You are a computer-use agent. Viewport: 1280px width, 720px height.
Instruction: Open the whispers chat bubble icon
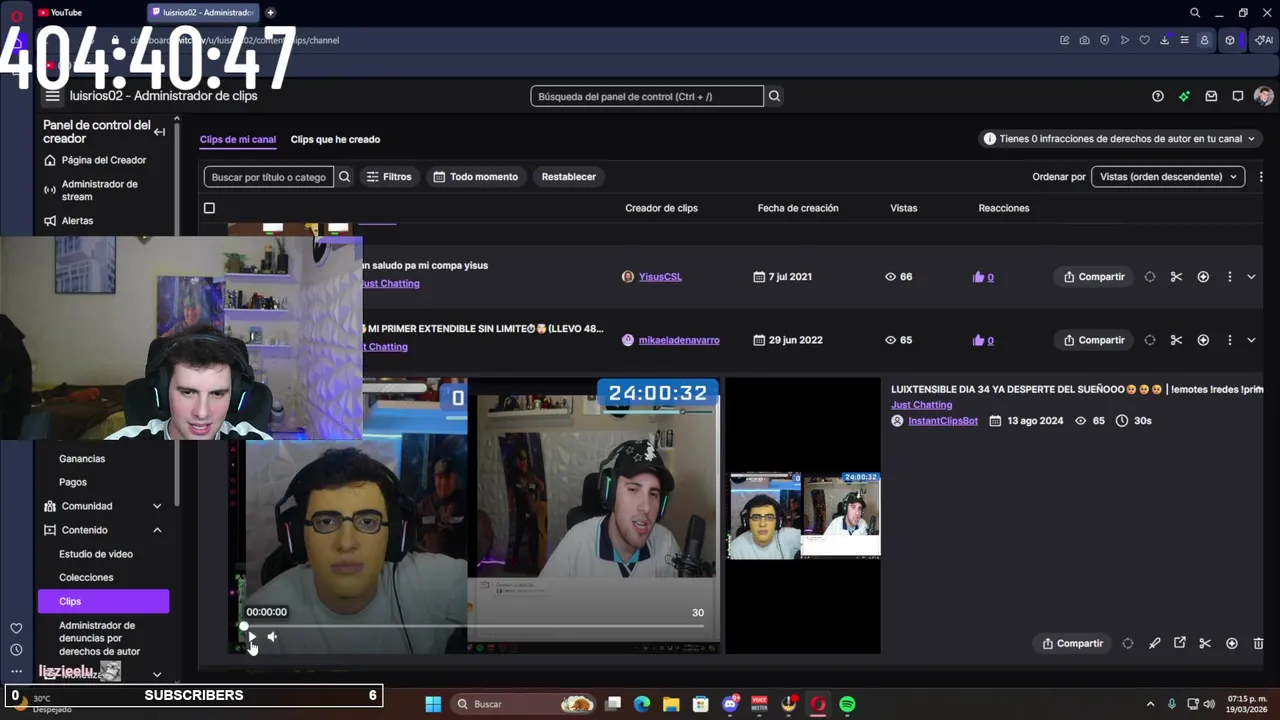click(1238, 96)
